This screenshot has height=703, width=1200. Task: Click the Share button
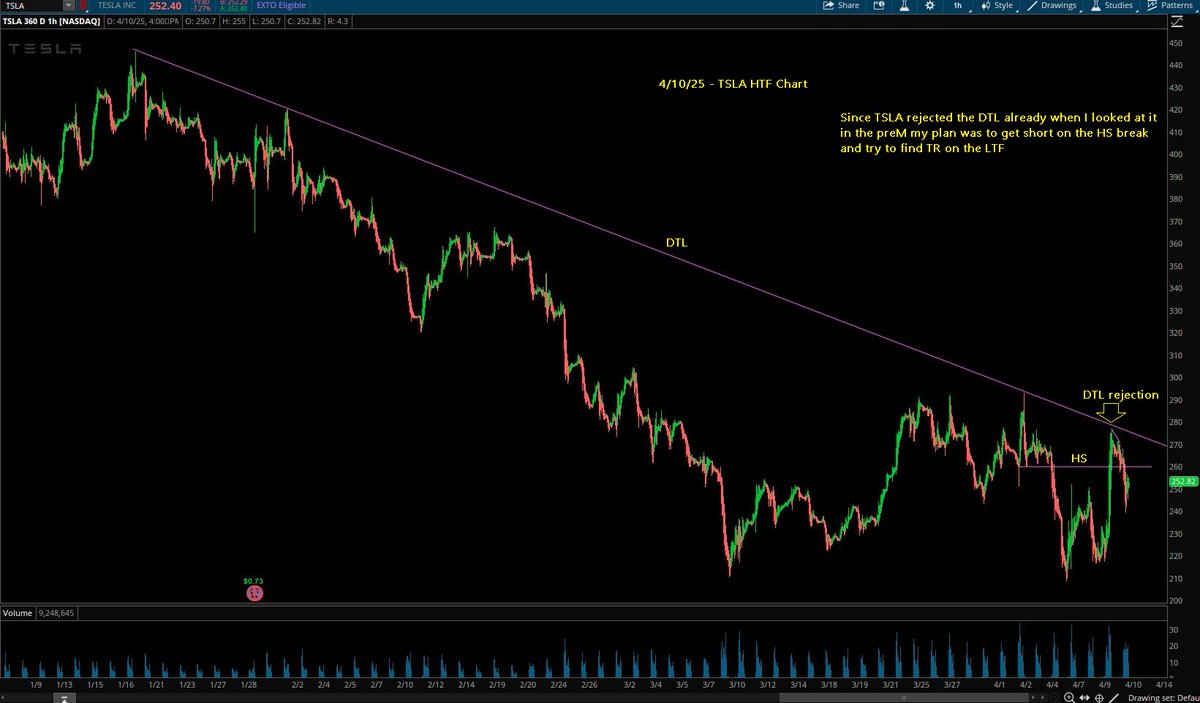841,5
